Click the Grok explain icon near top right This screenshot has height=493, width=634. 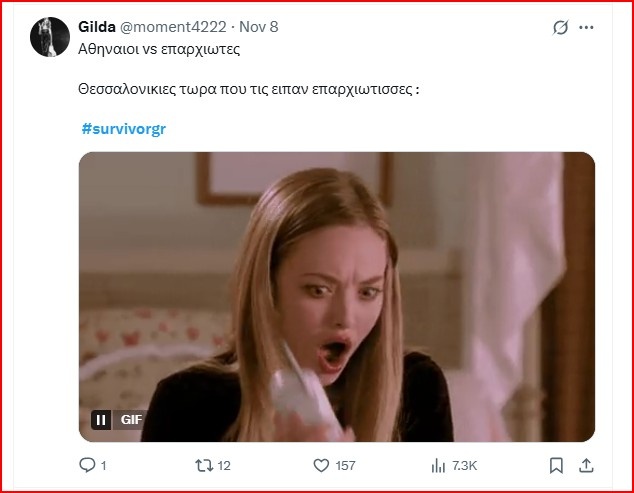560,28
